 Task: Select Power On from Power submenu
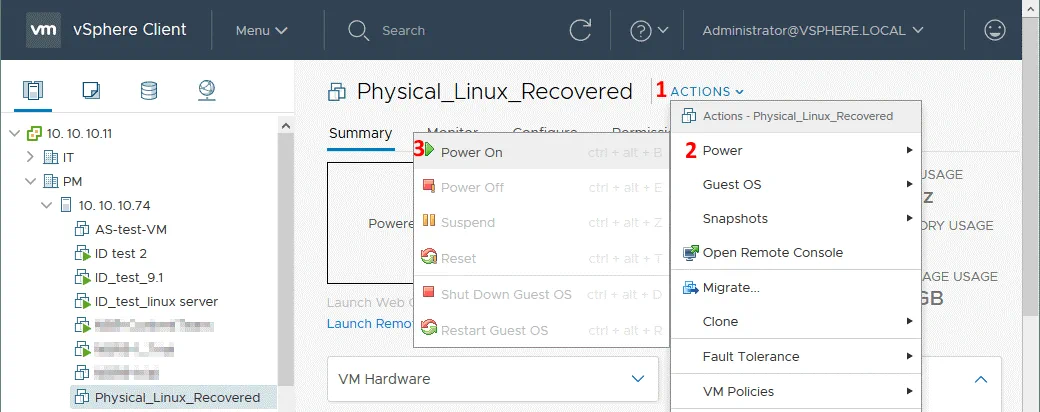tap(471, 152)
